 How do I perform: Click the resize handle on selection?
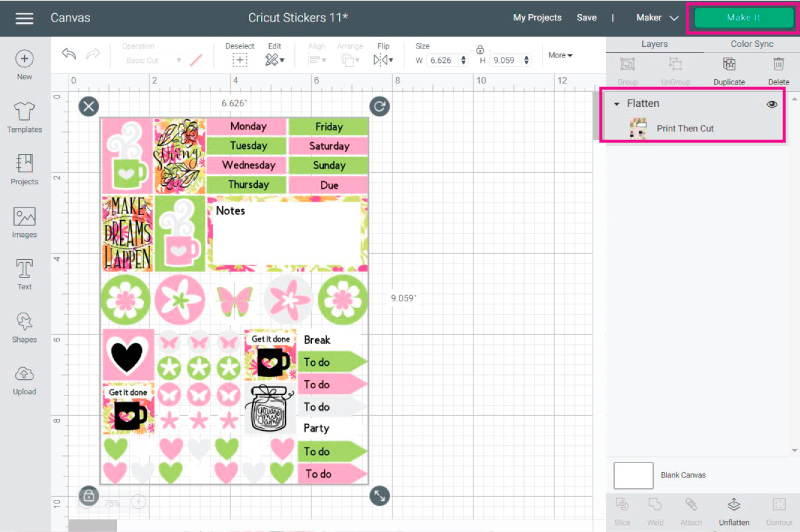click(x=380, y=495)
